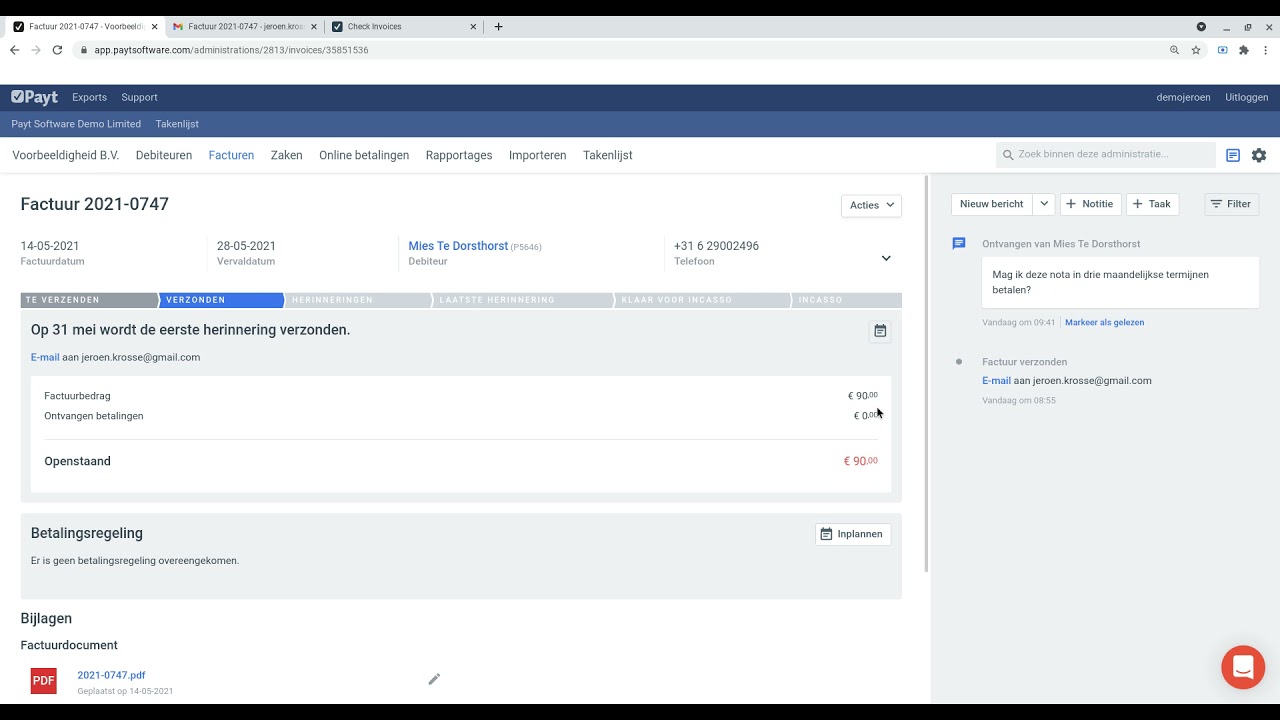The image size is (1280, 720).
Task: Click the demojeroen user link
Action: 1183,97
